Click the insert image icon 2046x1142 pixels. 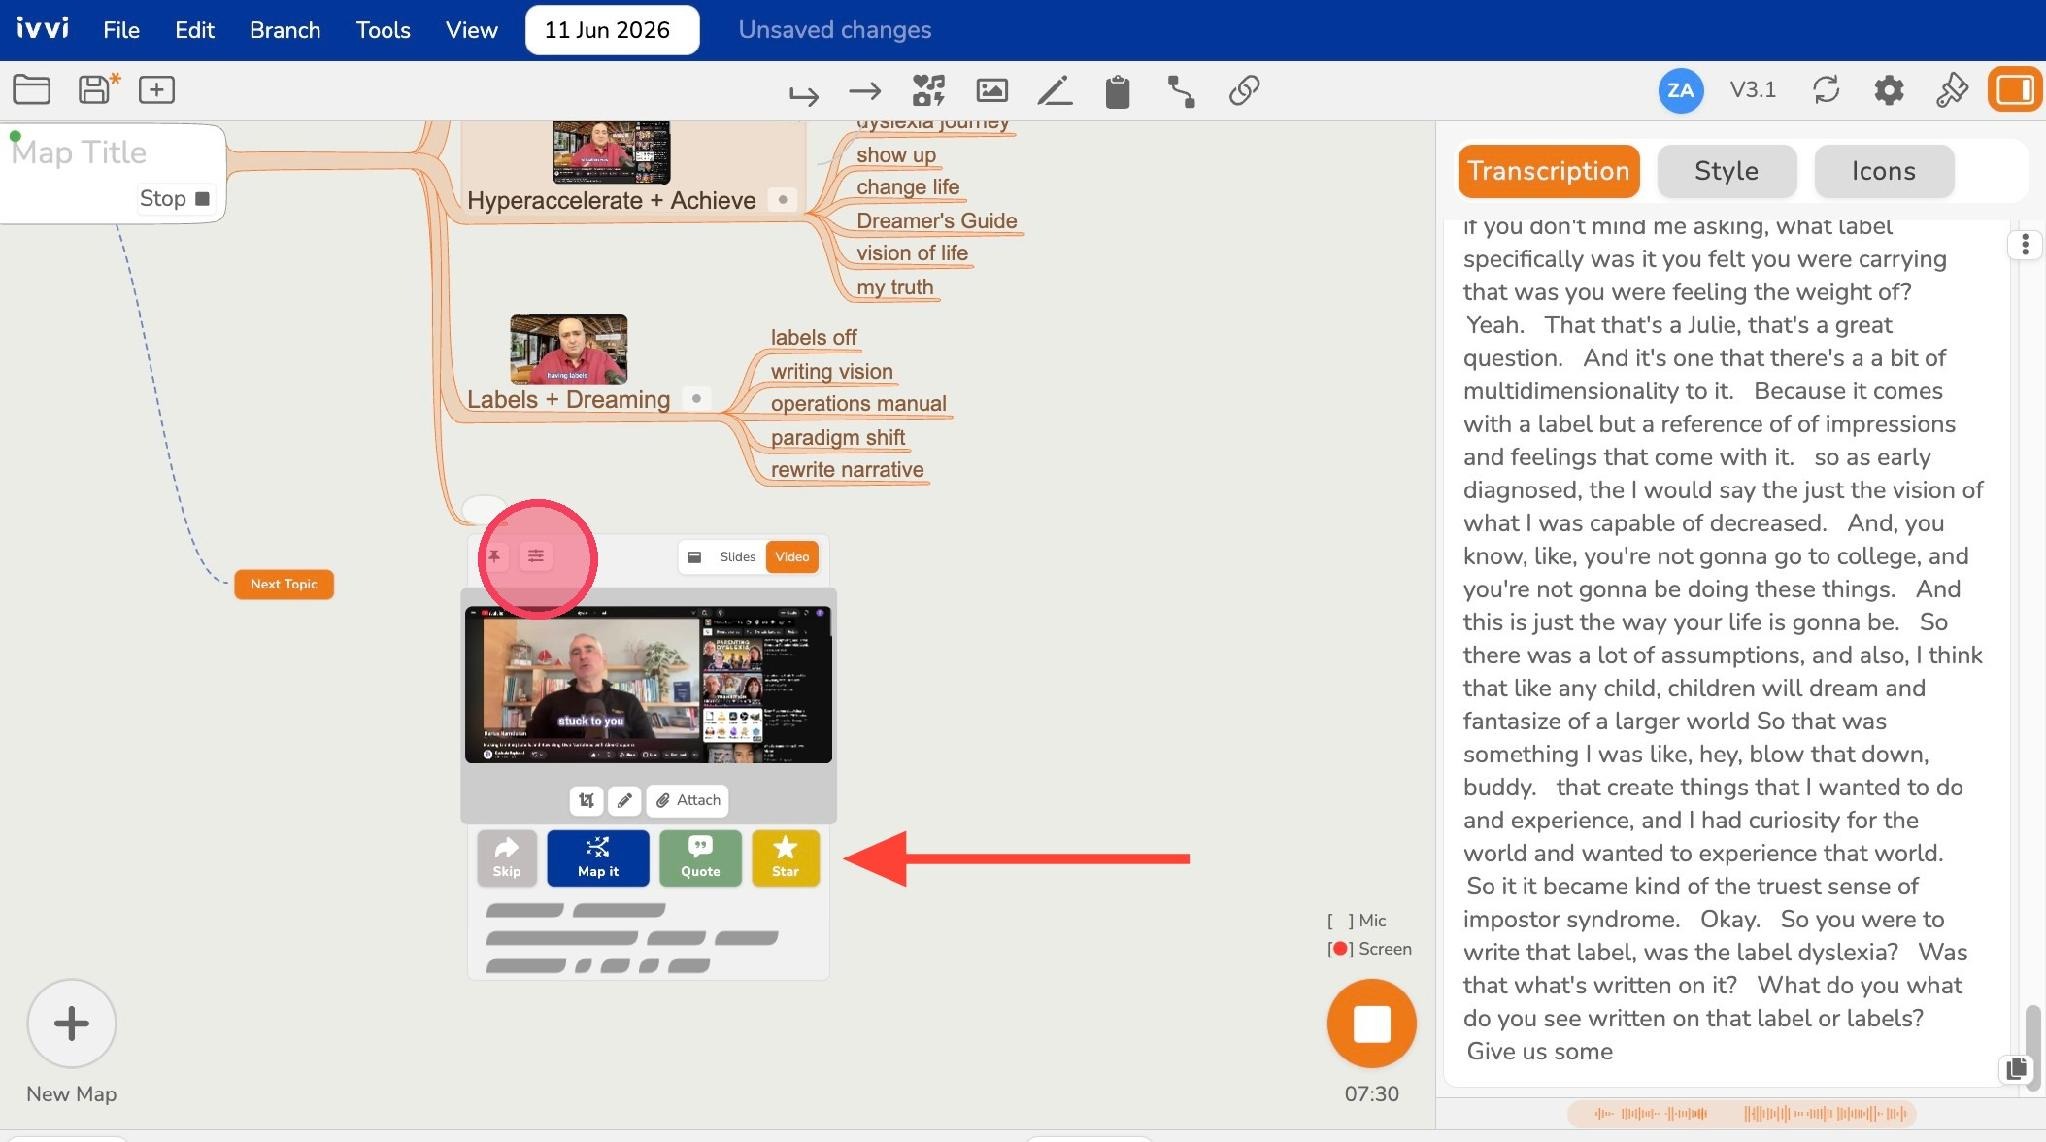pos(992,91)
